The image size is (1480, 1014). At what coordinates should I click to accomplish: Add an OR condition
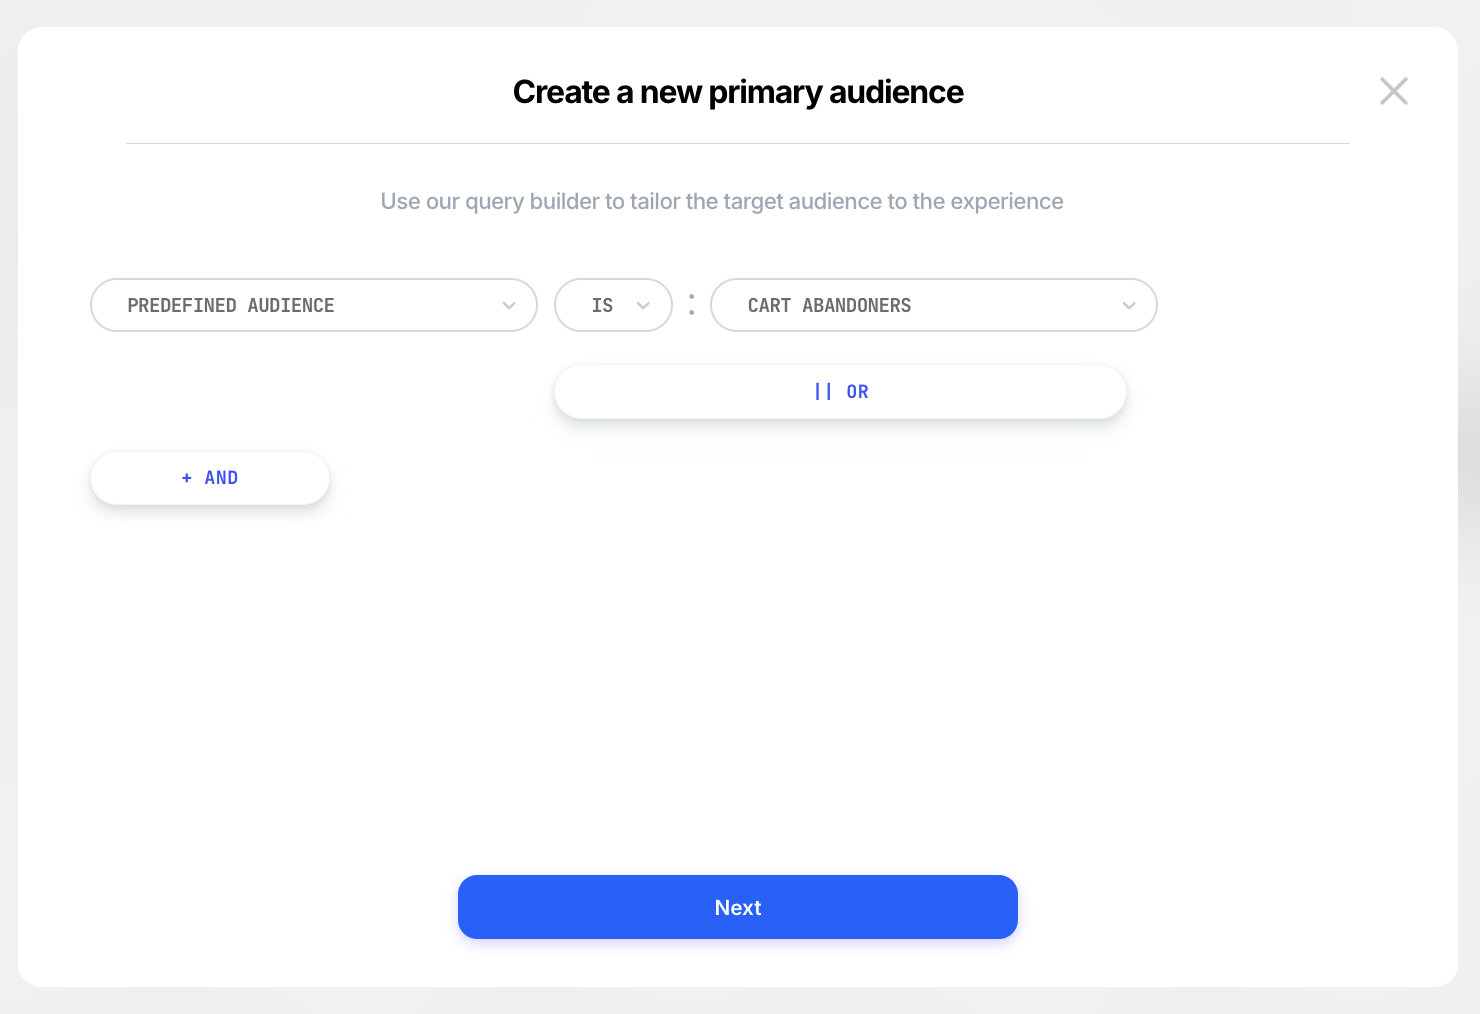840,392
